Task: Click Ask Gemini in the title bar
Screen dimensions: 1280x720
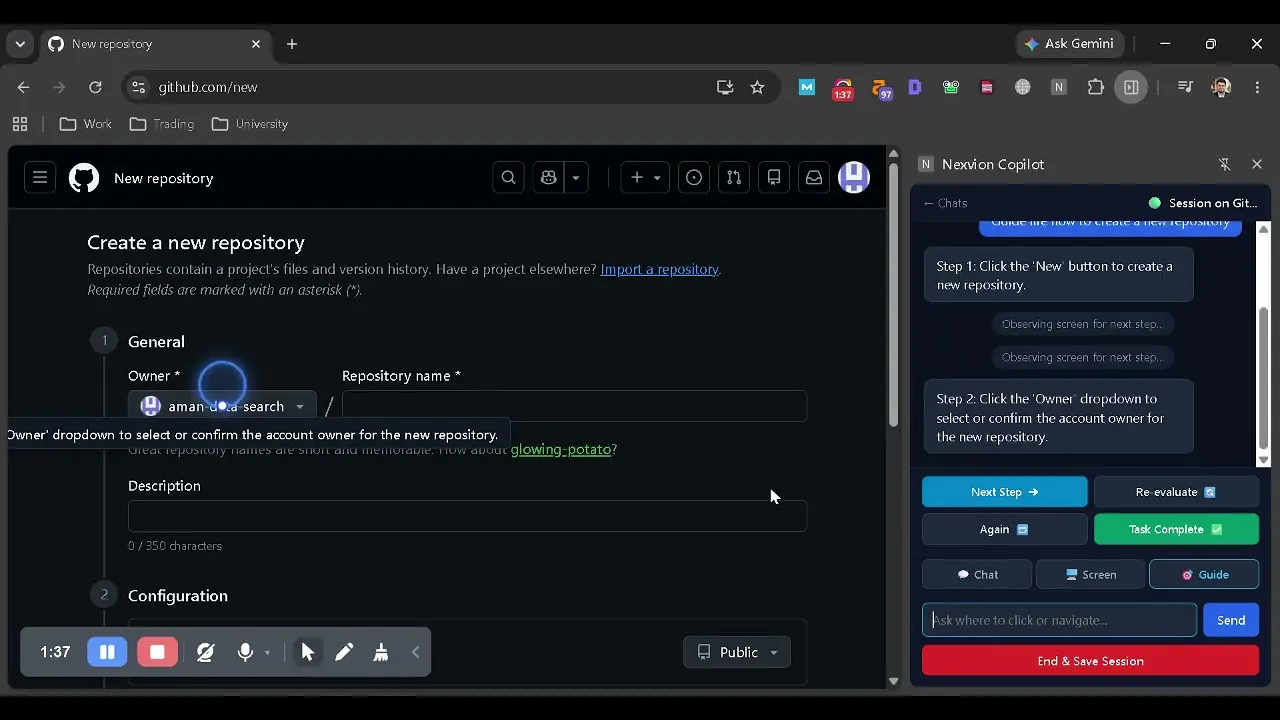Action: pyautogui.click(x=1070, y=44)
